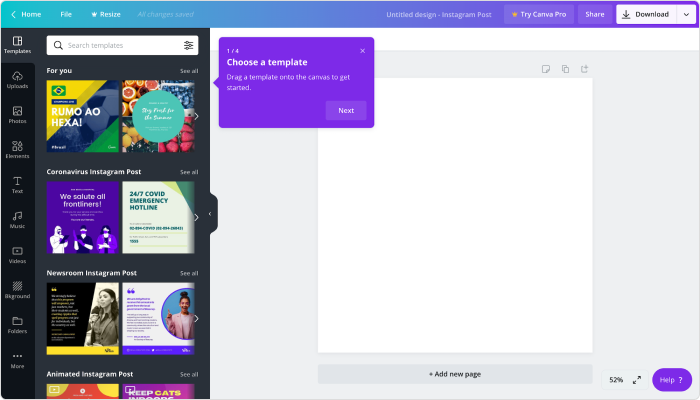Close the Choose a template tooltip
700x400 pixels.
pos(362,51)
